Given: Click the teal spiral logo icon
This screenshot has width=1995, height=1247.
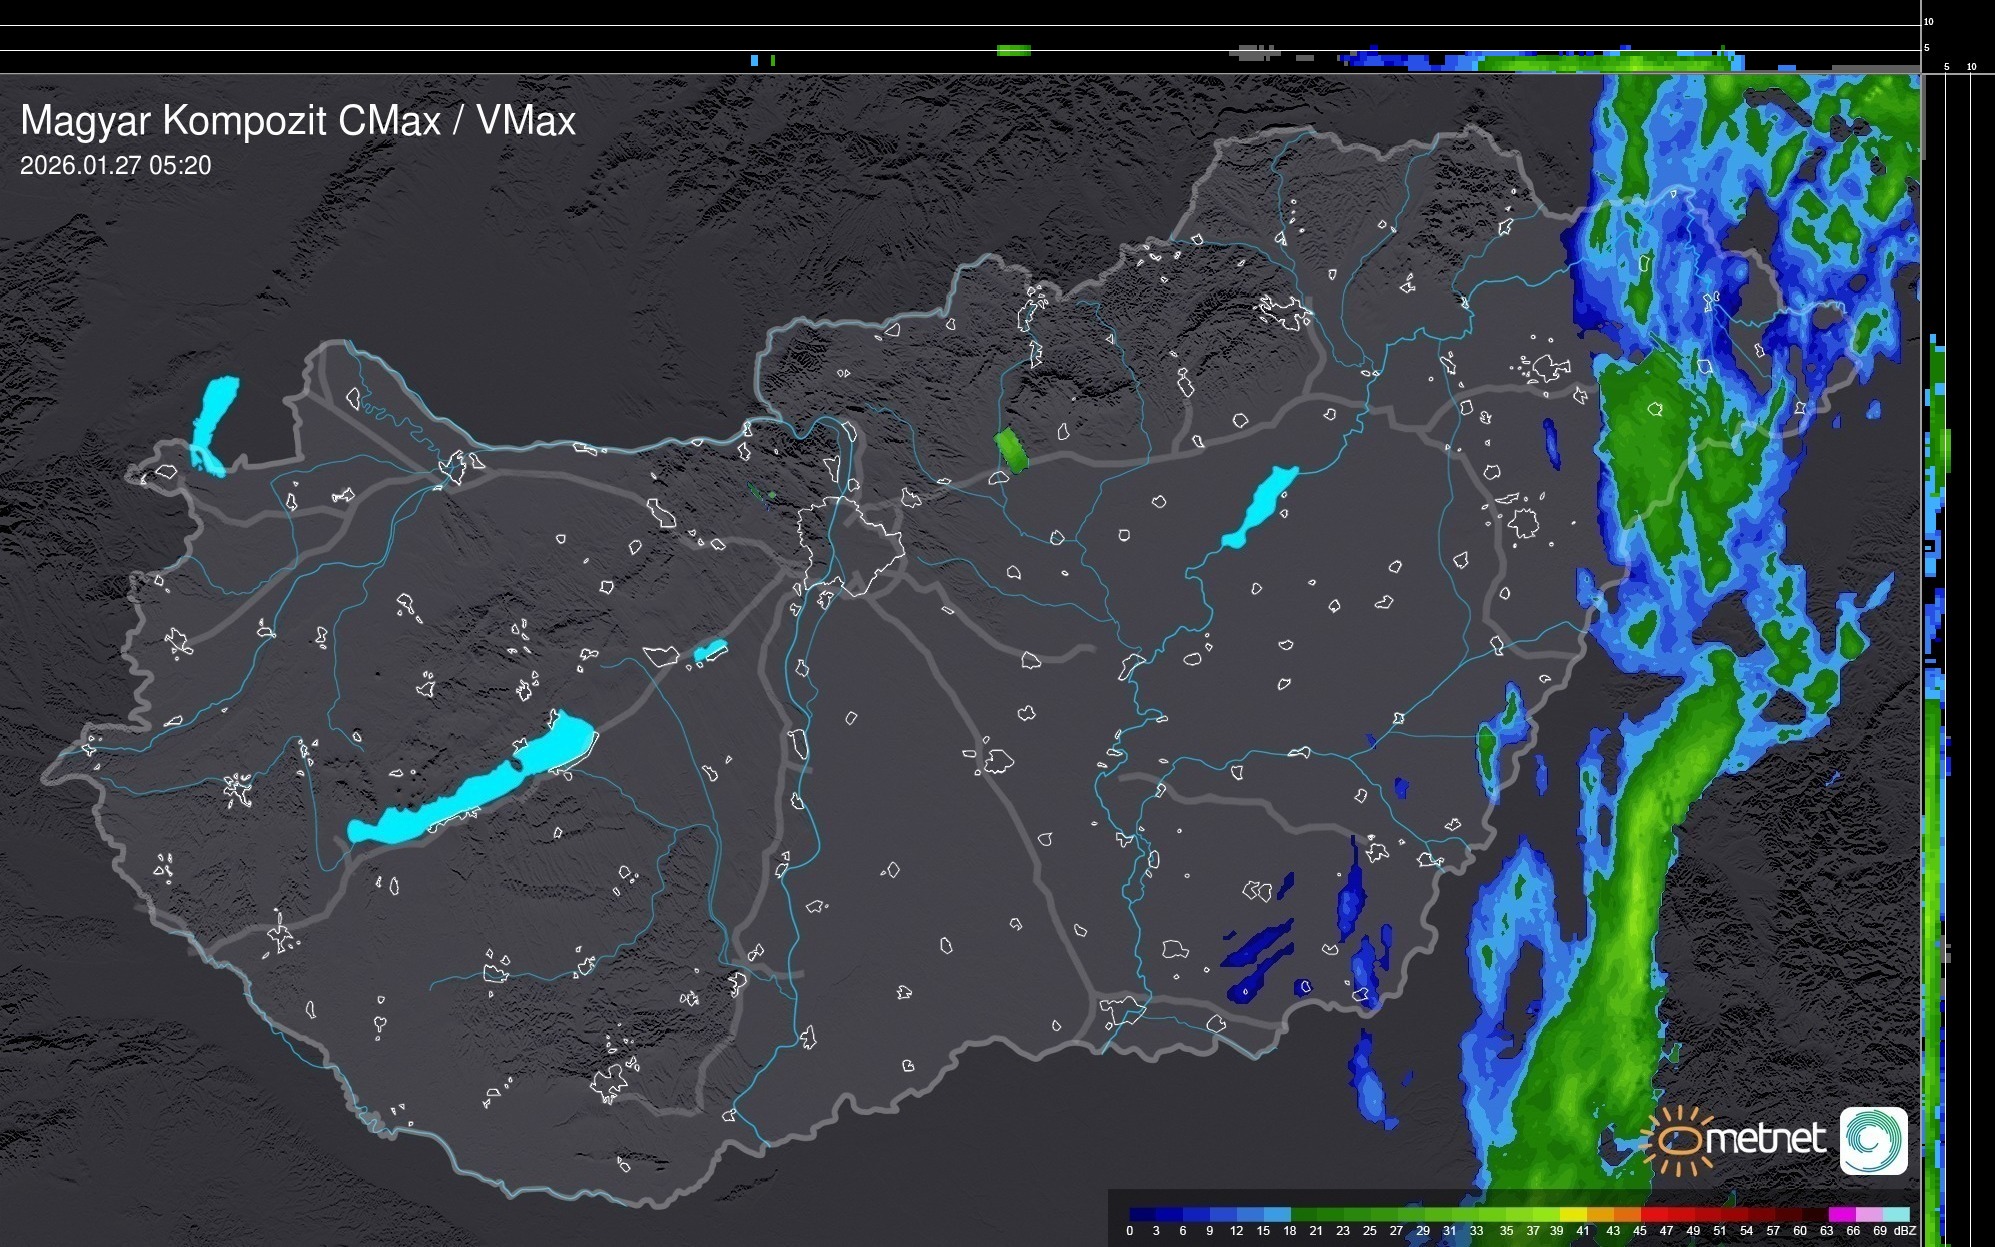Looking at the screenshot, I should 1873,1140.
